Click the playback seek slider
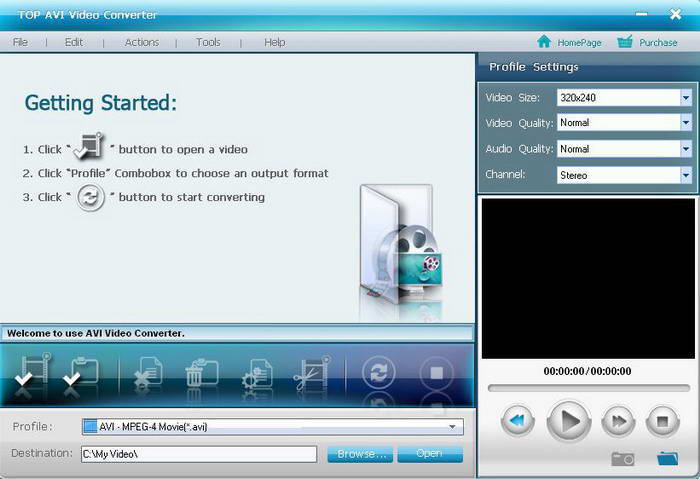 coord(589,388)
